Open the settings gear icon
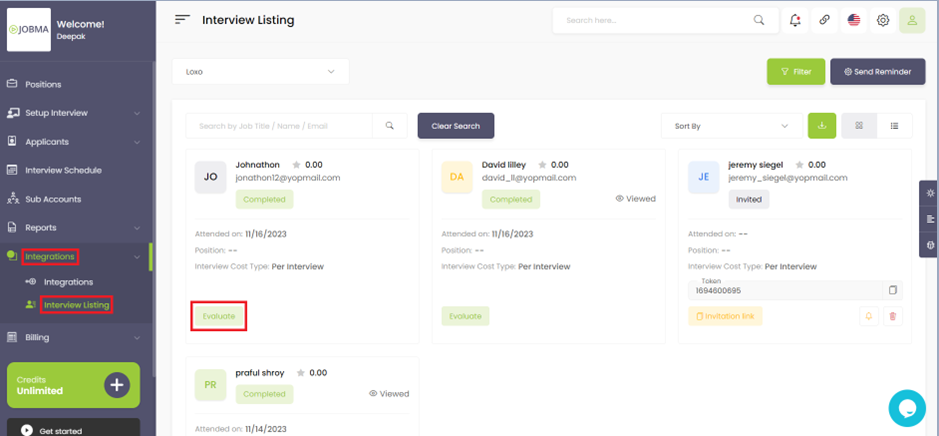This screenshot has width=939, height=436. tap(883, 20)
